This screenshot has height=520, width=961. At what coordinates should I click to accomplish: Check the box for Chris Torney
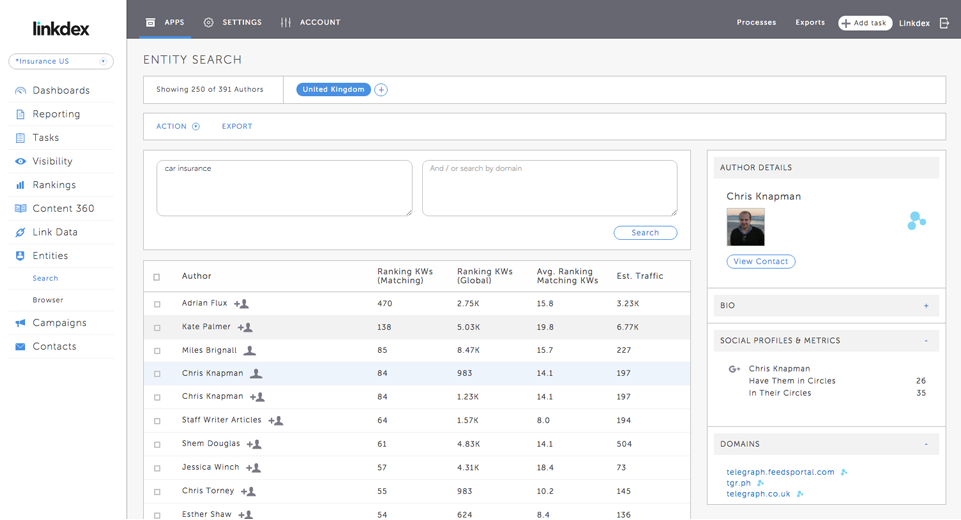[157, 492]
